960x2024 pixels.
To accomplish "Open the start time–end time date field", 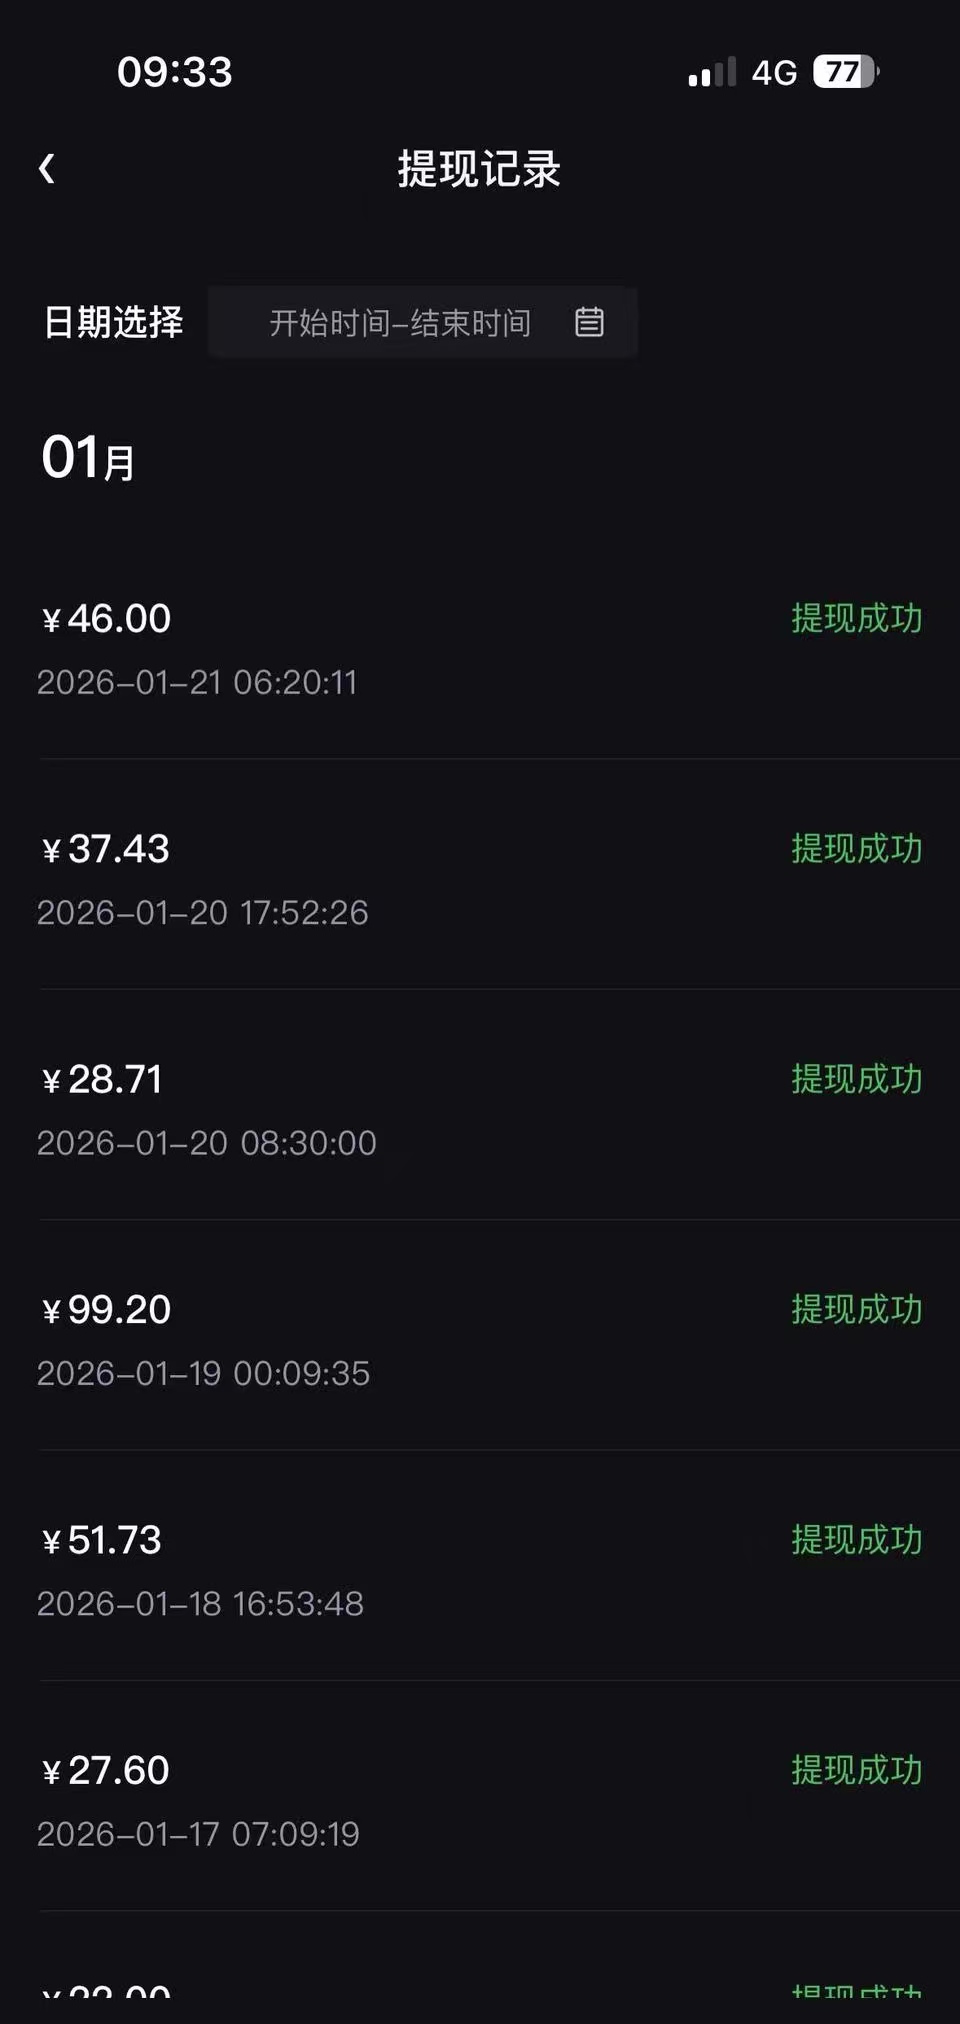I will (x=400, y=323).
